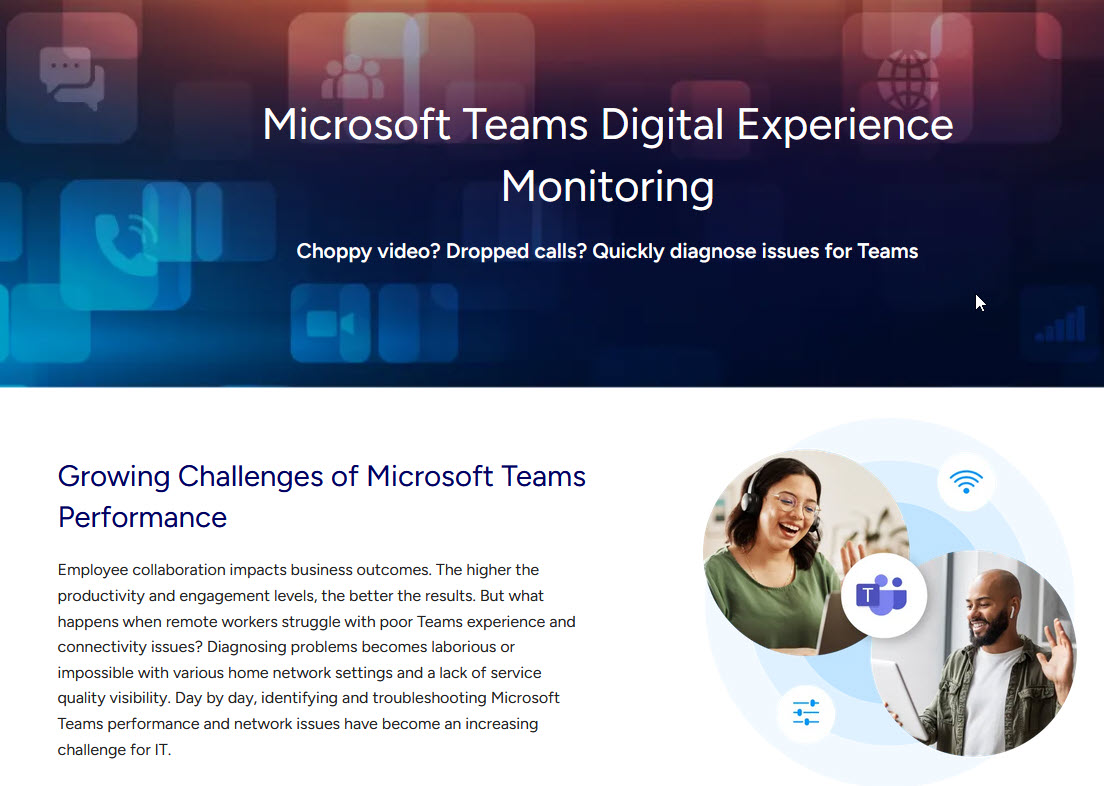Click 'connectivity issues? Diagnosing problems' paragraph line
Image resolution: width=1104 pixels, height=786 pixels.
tap(286, 647)
